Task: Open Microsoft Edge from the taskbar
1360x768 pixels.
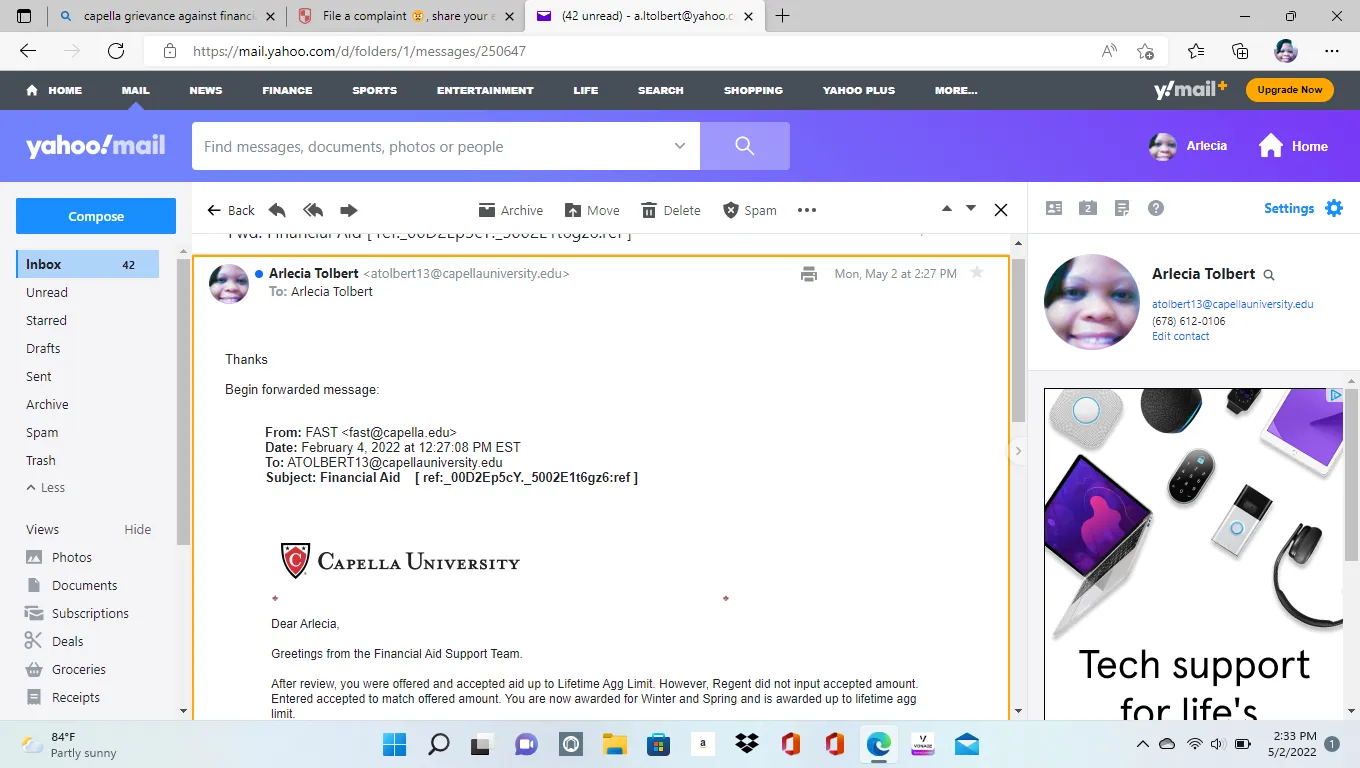Action: coord(879,744)
